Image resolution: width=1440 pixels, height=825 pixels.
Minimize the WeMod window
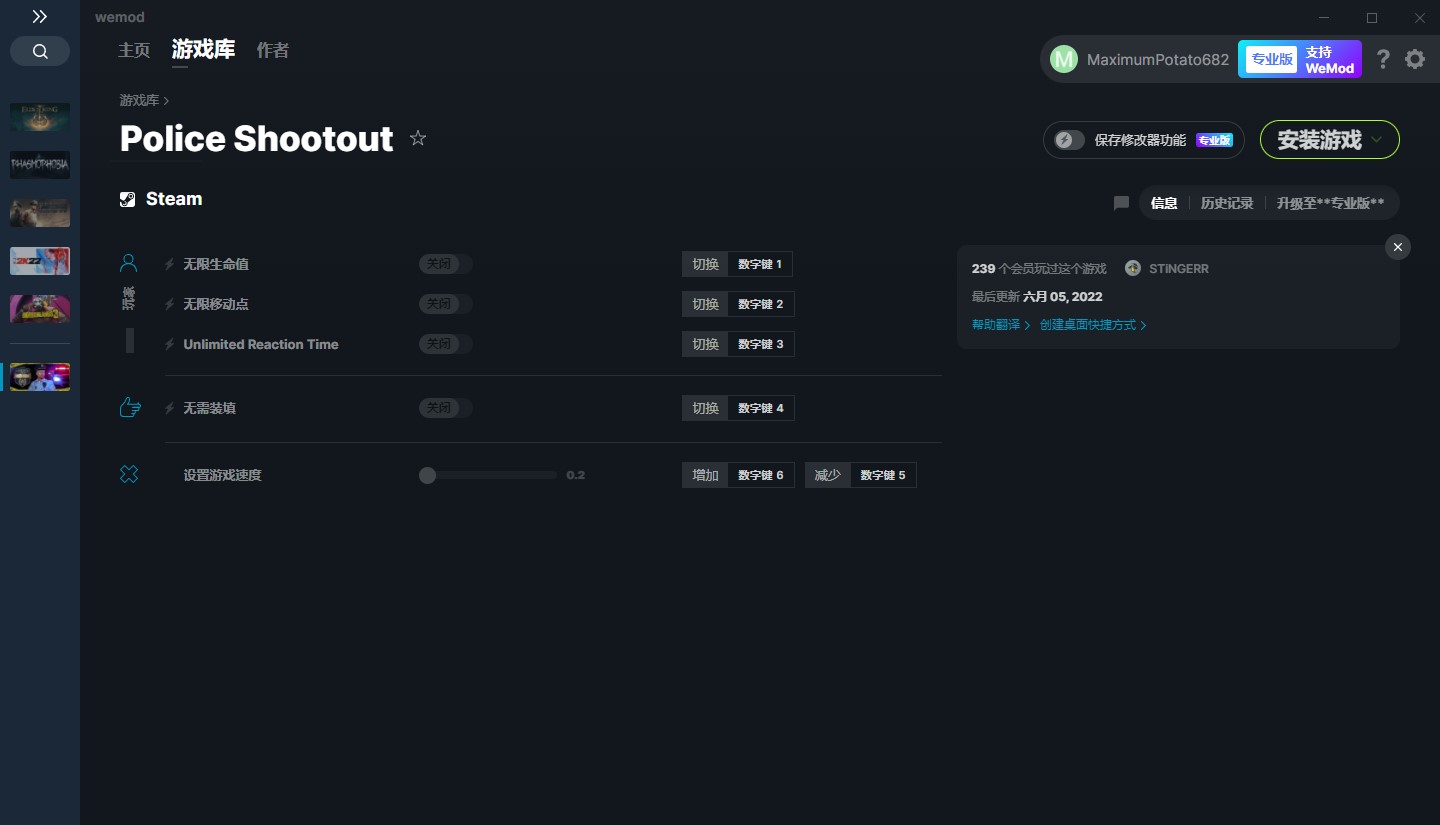1324,18
